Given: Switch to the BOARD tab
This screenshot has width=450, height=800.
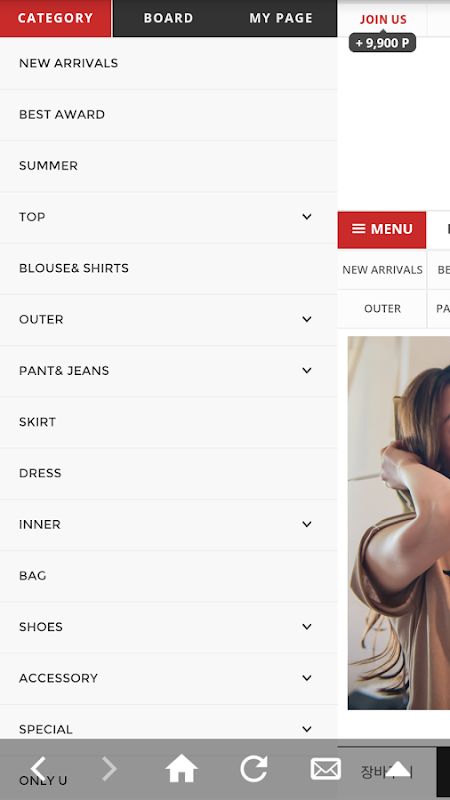Looking at the screenshot, I should tap(168, 18).
